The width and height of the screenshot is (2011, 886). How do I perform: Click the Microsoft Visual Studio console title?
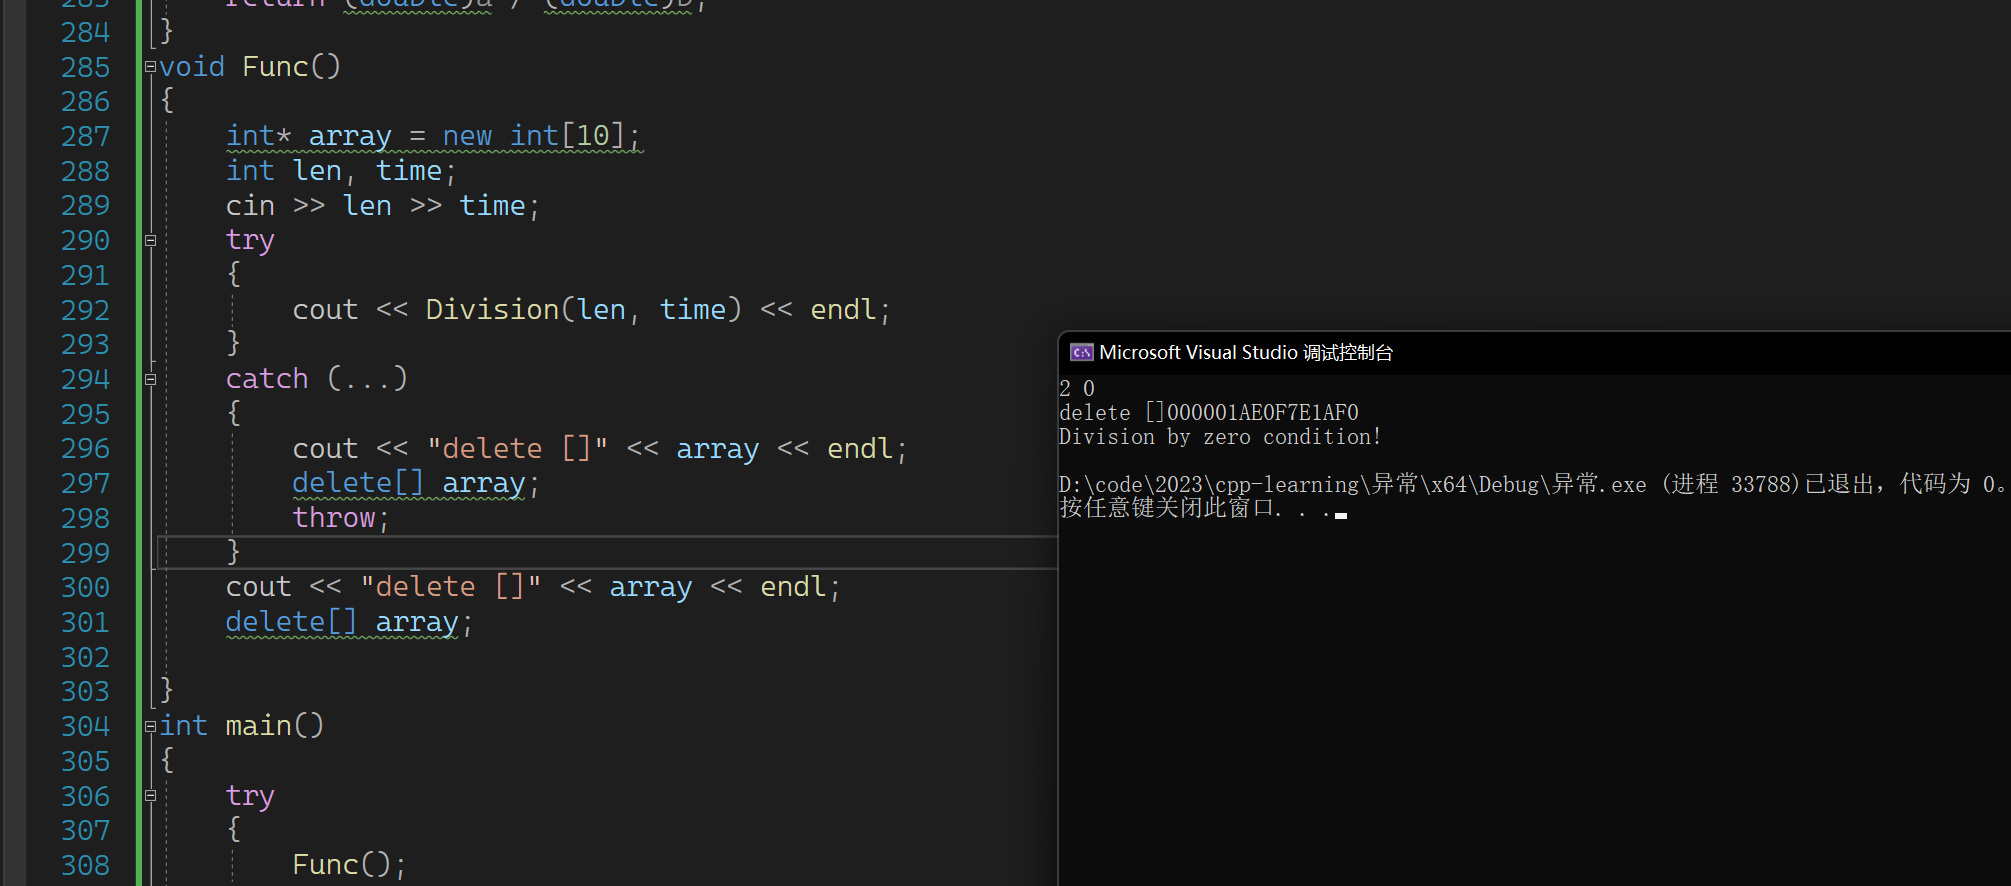pyautogui.click(x=1245, y=352)
